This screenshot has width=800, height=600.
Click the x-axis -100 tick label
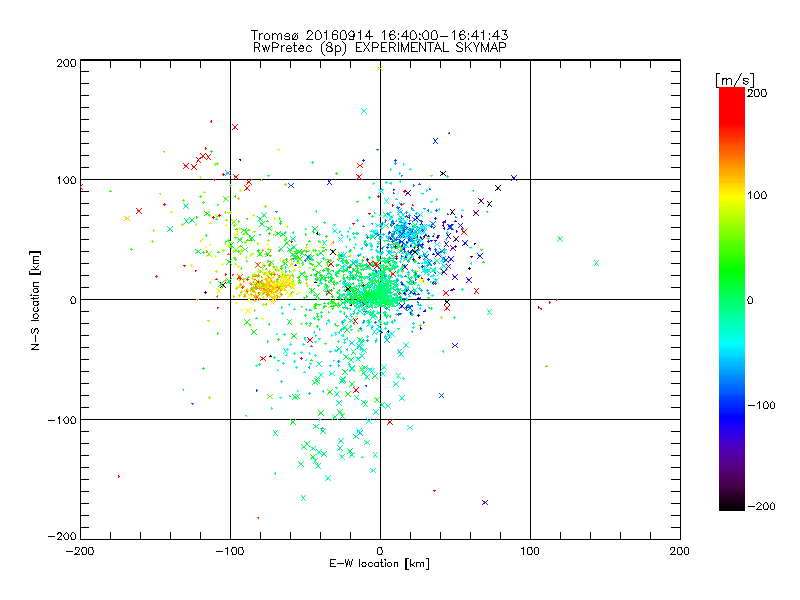click(x=229, y=550)
